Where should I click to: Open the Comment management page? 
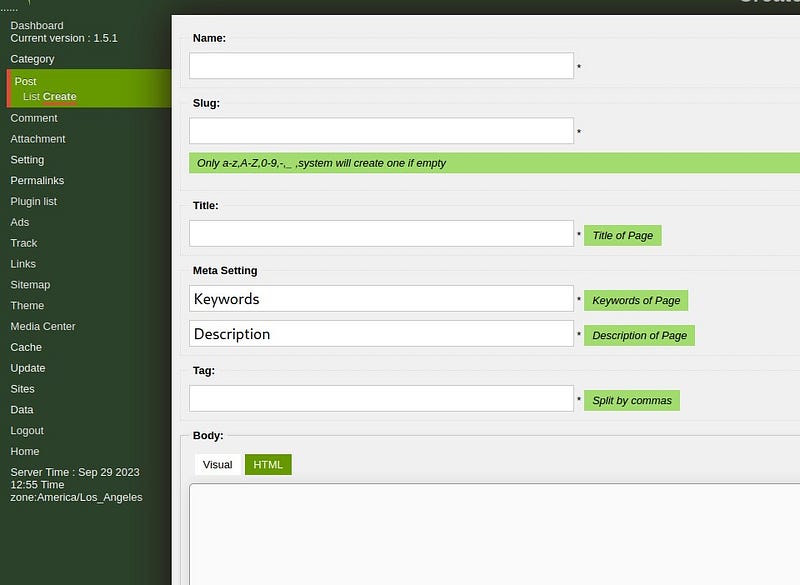[34, 118]
